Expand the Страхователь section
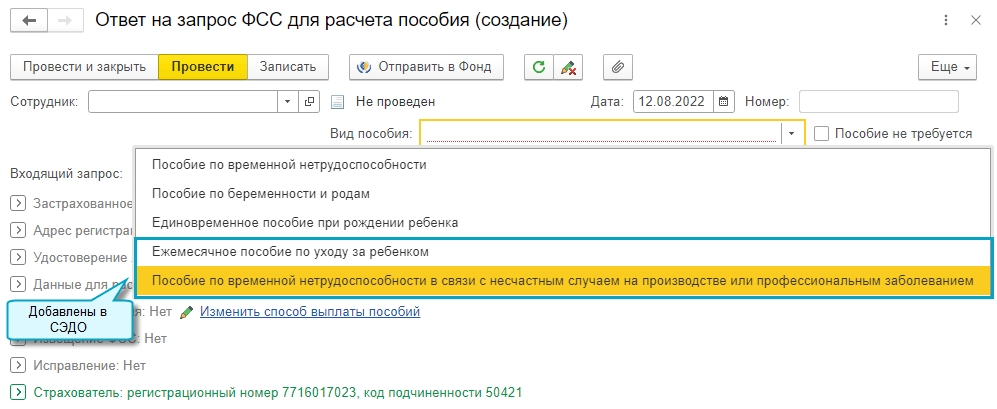997x409 pixels. 17,393
